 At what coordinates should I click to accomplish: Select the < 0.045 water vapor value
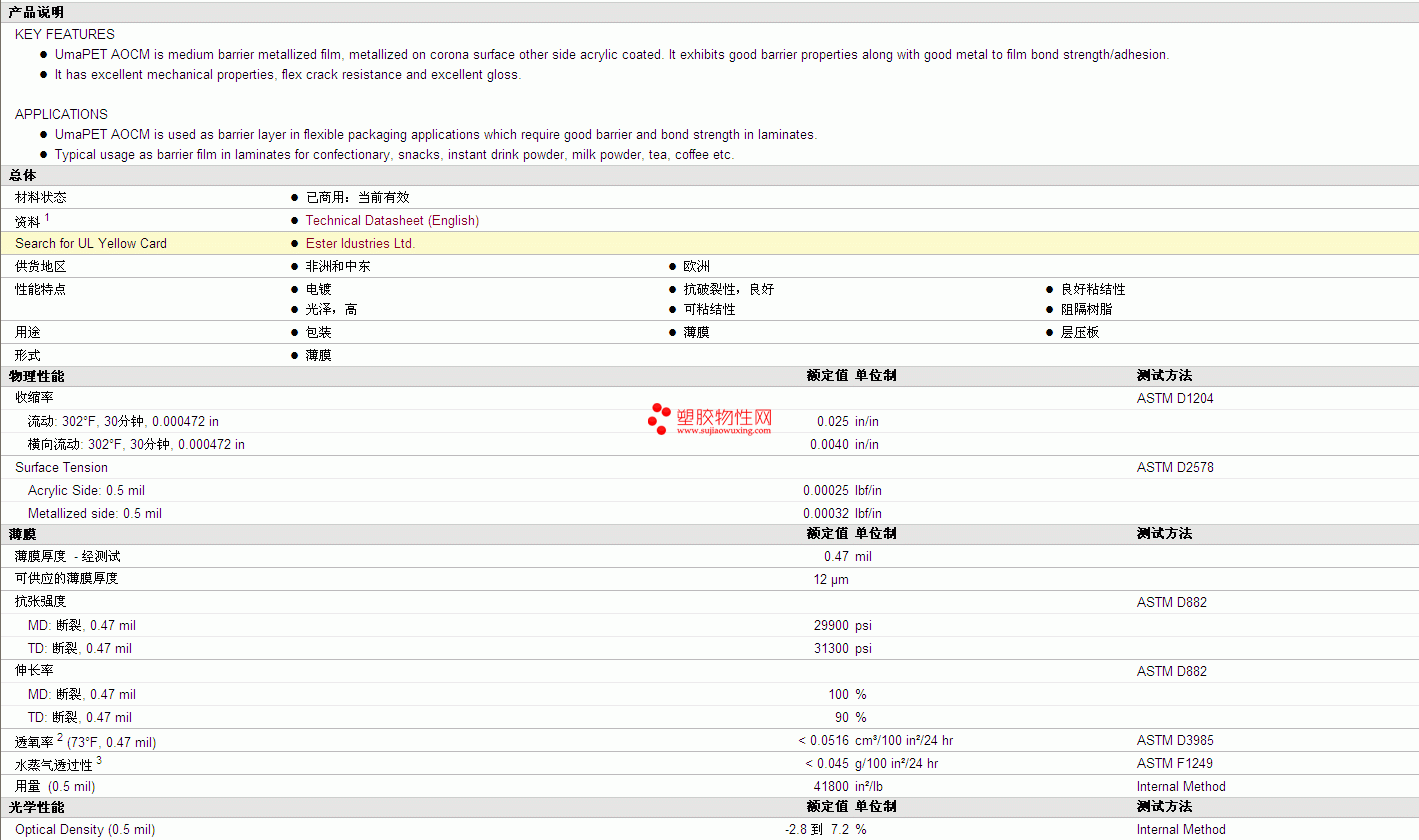(x=827, y=763)
